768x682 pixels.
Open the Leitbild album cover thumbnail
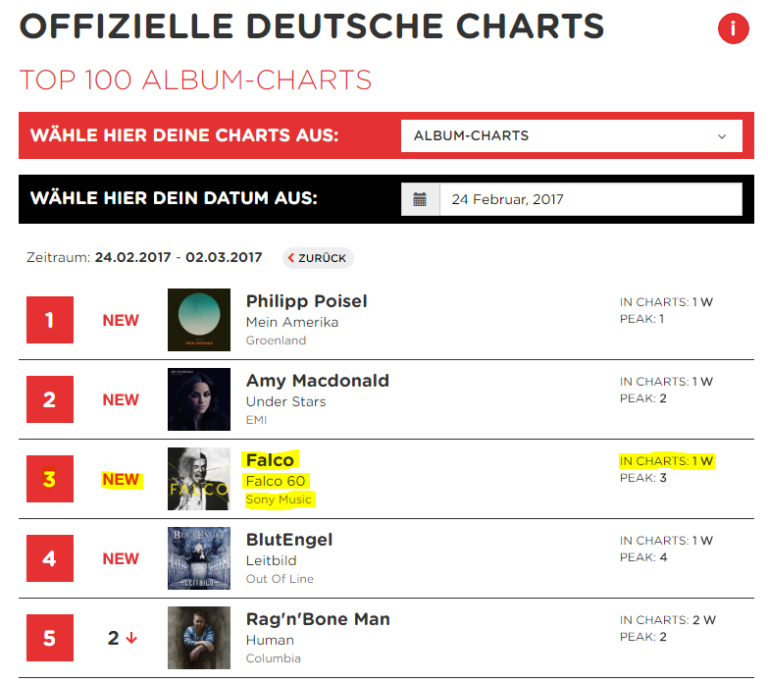point(199,558)
